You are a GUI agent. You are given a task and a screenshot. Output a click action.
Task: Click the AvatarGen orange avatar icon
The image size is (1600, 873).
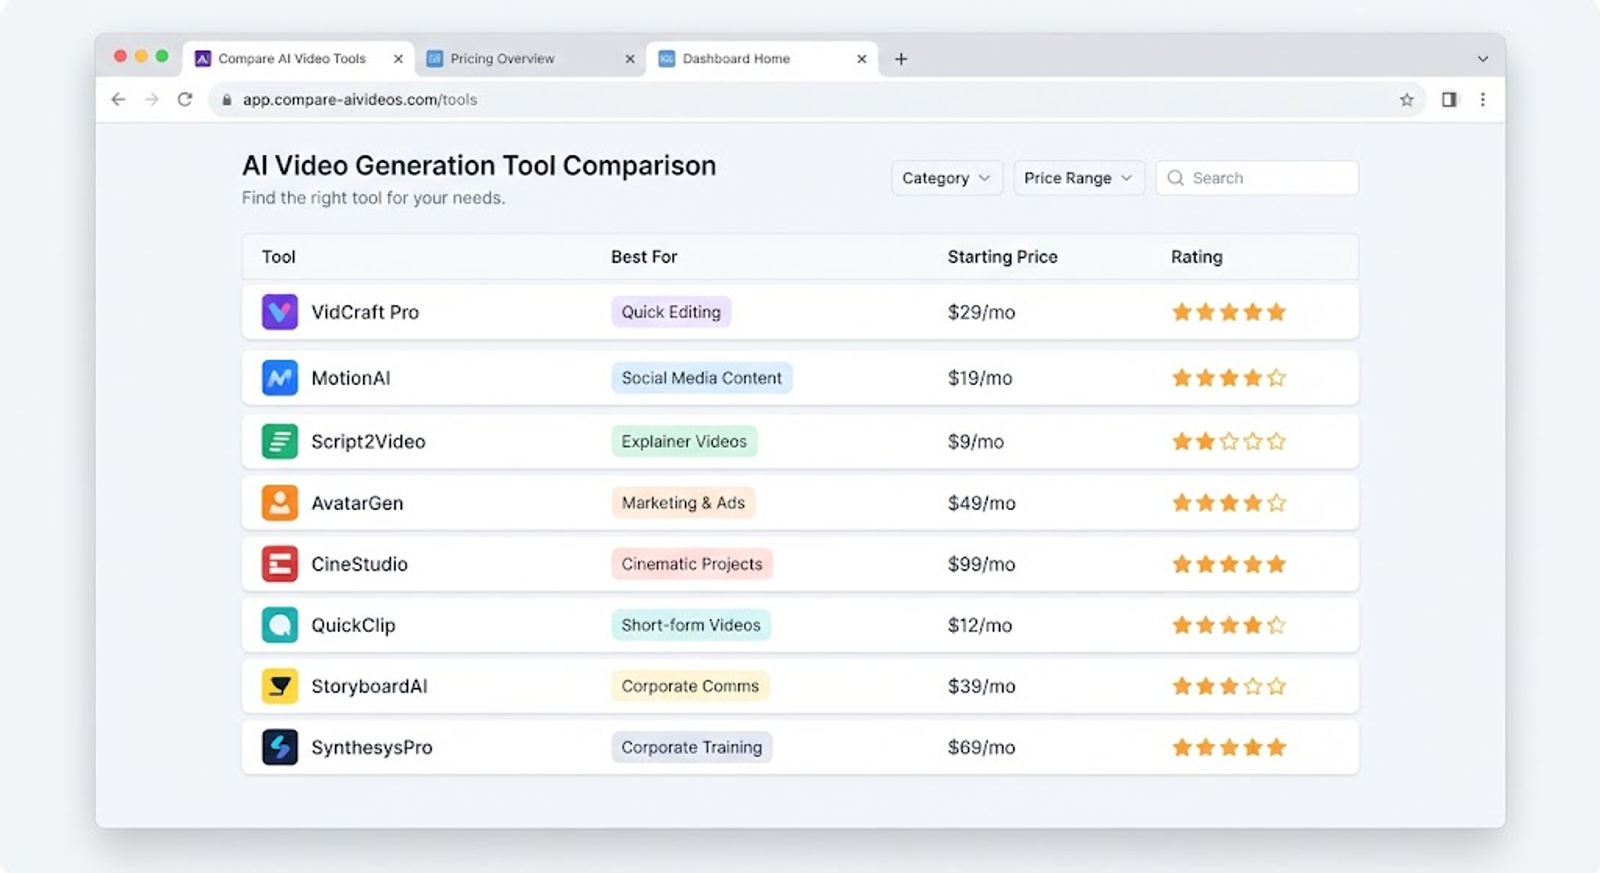(280, 503)
